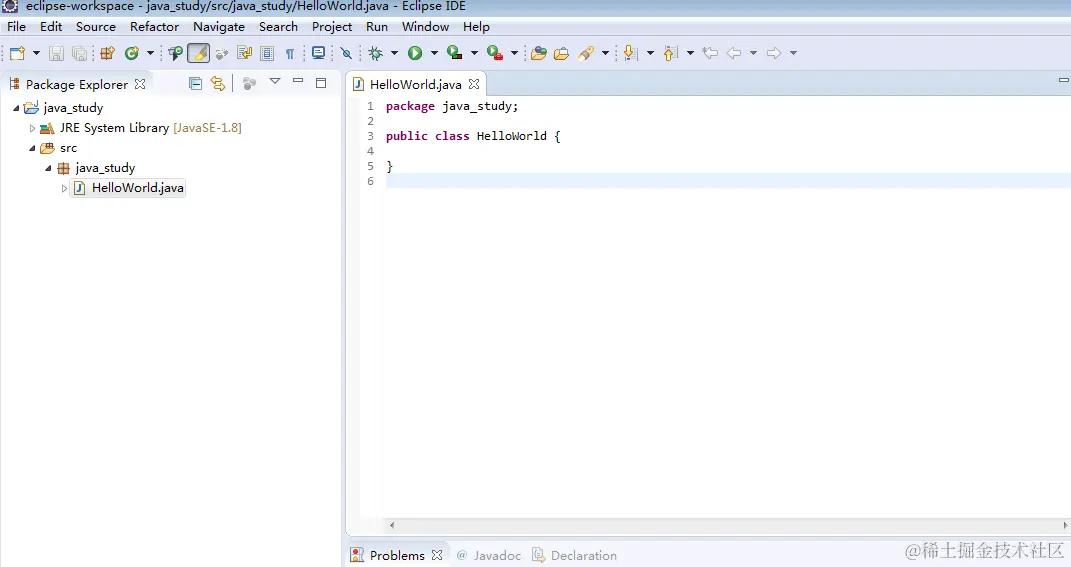Close the Package Explorer tab
Viewport: 1071px width, 567px height.
(x=140, y=84)
